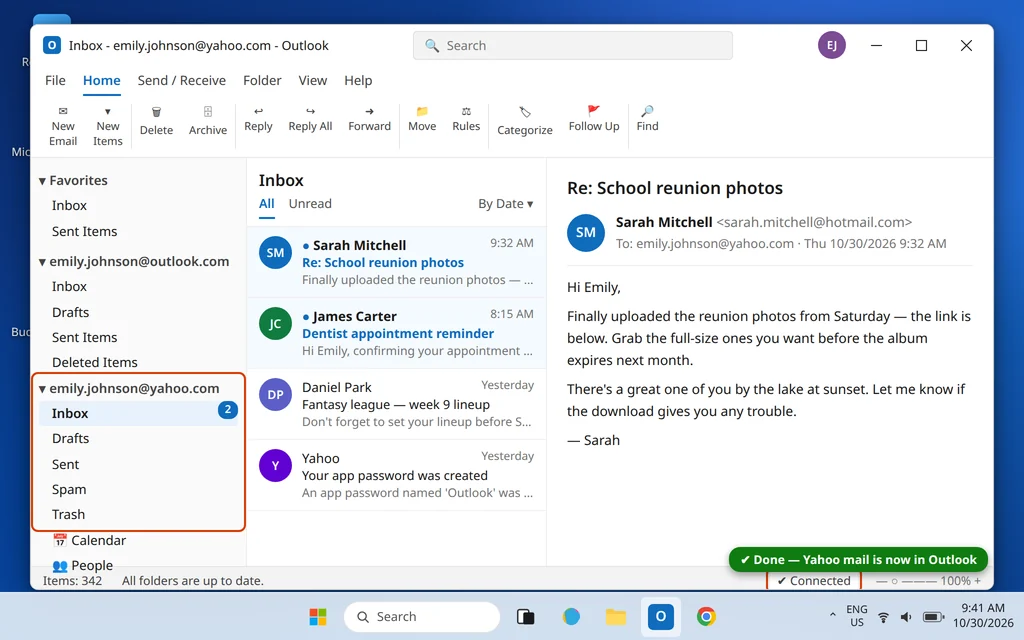This screenshot has width=1024, height=640.
Task: Open Chrome from the taskbar
Action: (706, 616)
